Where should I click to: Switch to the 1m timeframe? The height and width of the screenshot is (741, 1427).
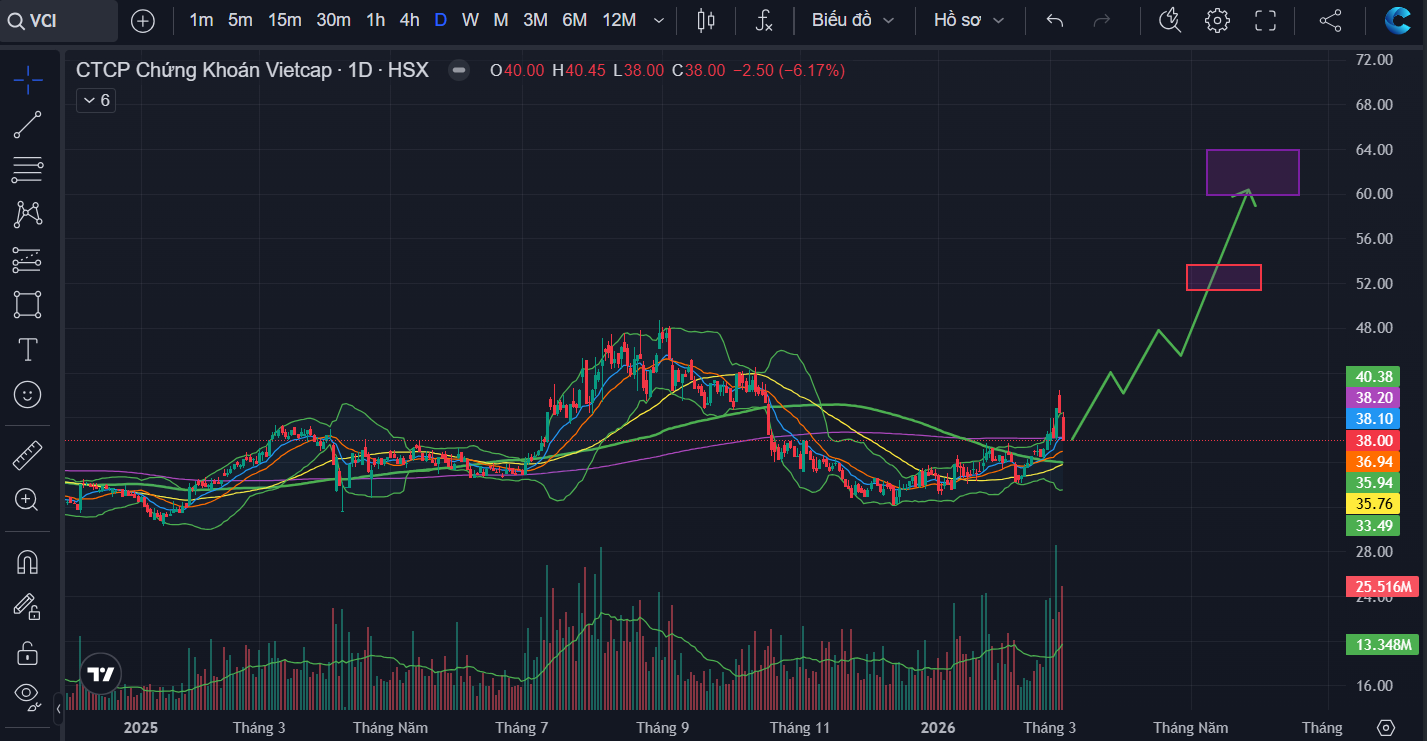coord(201,20)
